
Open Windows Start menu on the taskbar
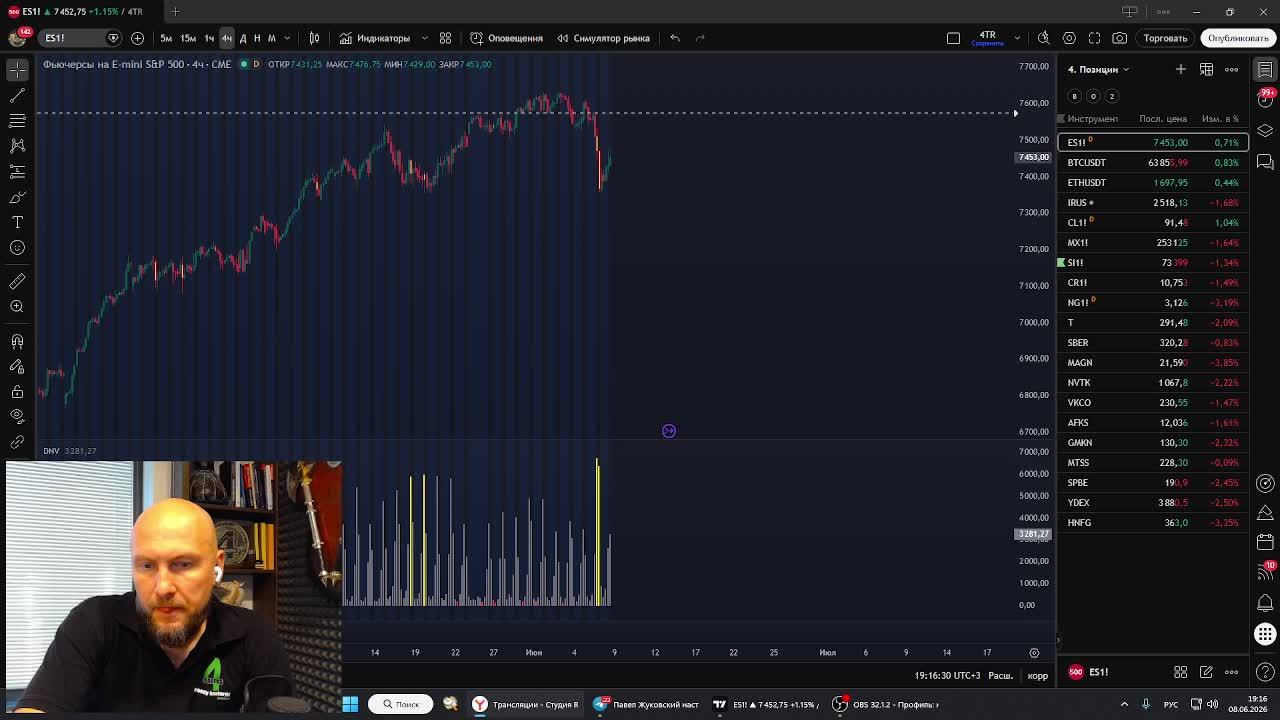[350, 704]
